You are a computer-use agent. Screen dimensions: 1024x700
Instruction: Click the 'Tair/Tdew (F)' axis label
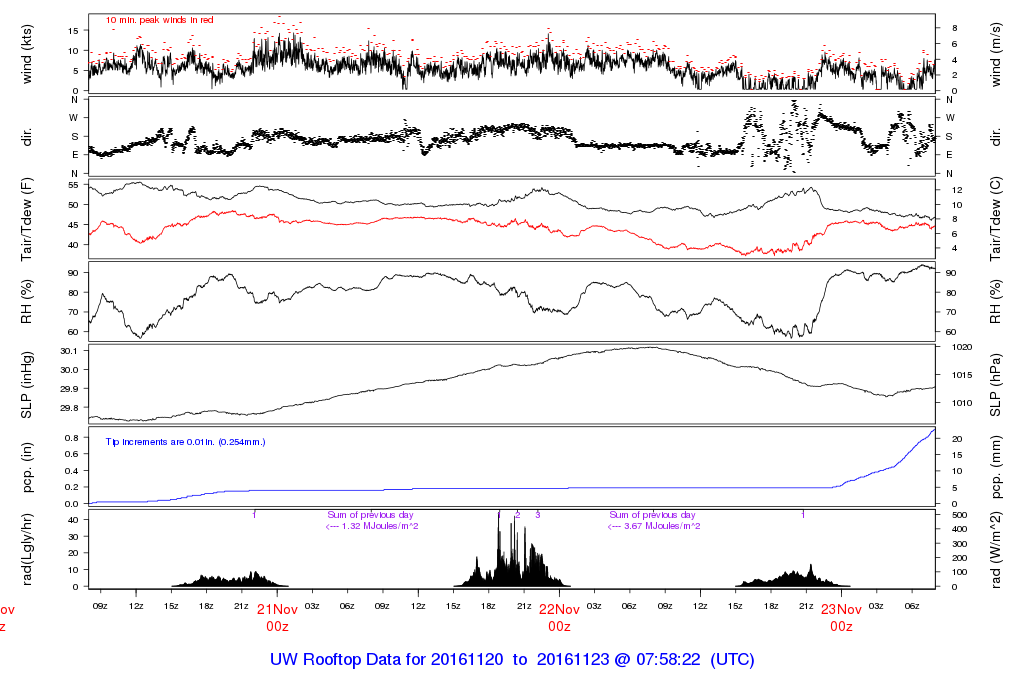26,219
